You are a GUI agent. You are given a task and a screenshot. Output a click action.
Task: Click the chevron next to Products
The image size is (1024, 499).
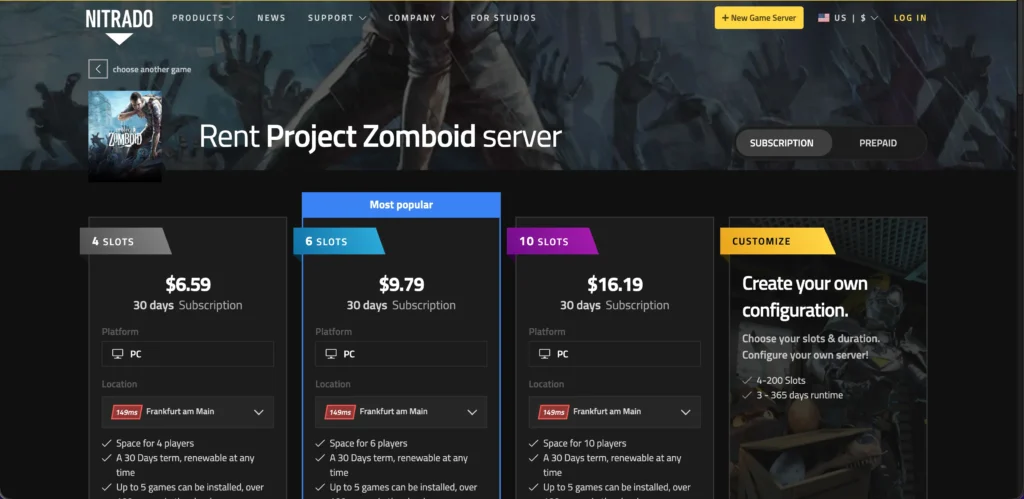(230, 18)
